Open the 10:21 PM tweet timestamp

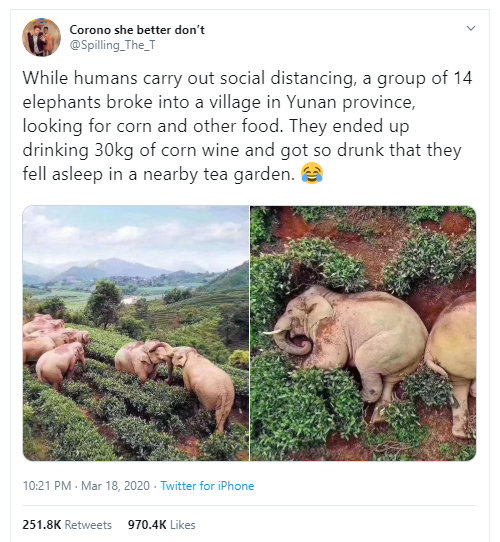click(47, 486)
